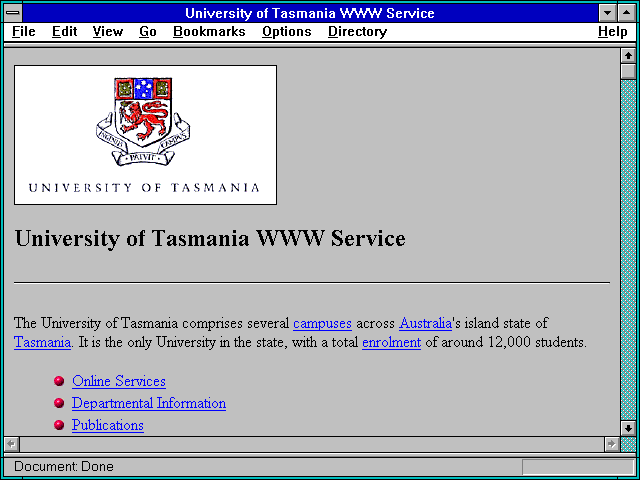The height and width of the screenshot is (480, 640).
Task: Click the vertical scrollbar thumb
Action: [x=629, y=71]
